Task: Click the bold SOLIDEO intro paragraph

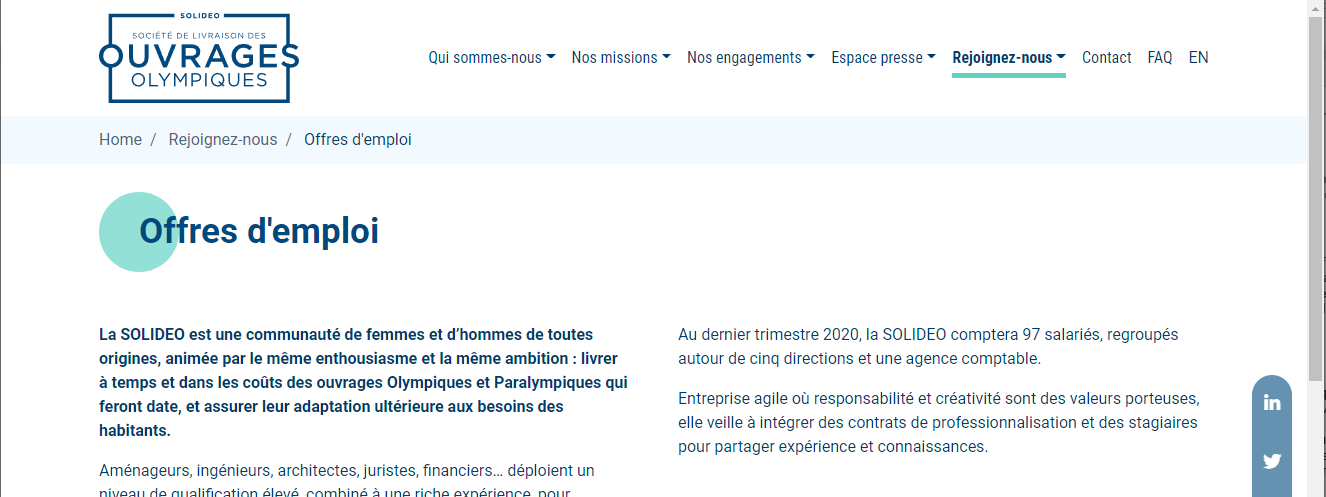Action: tap(362, 382)
